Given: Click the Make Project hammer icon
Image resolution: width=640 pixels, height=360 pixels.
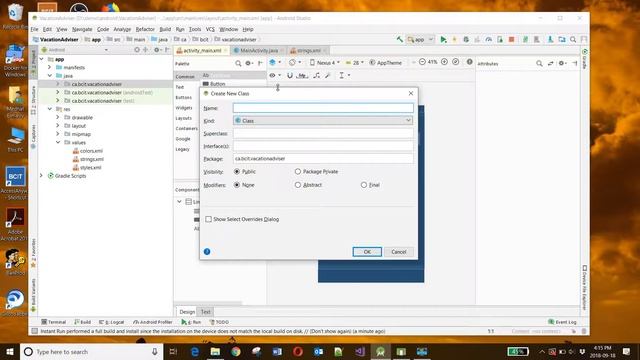Looking at the screenshot, I should 400,39.
